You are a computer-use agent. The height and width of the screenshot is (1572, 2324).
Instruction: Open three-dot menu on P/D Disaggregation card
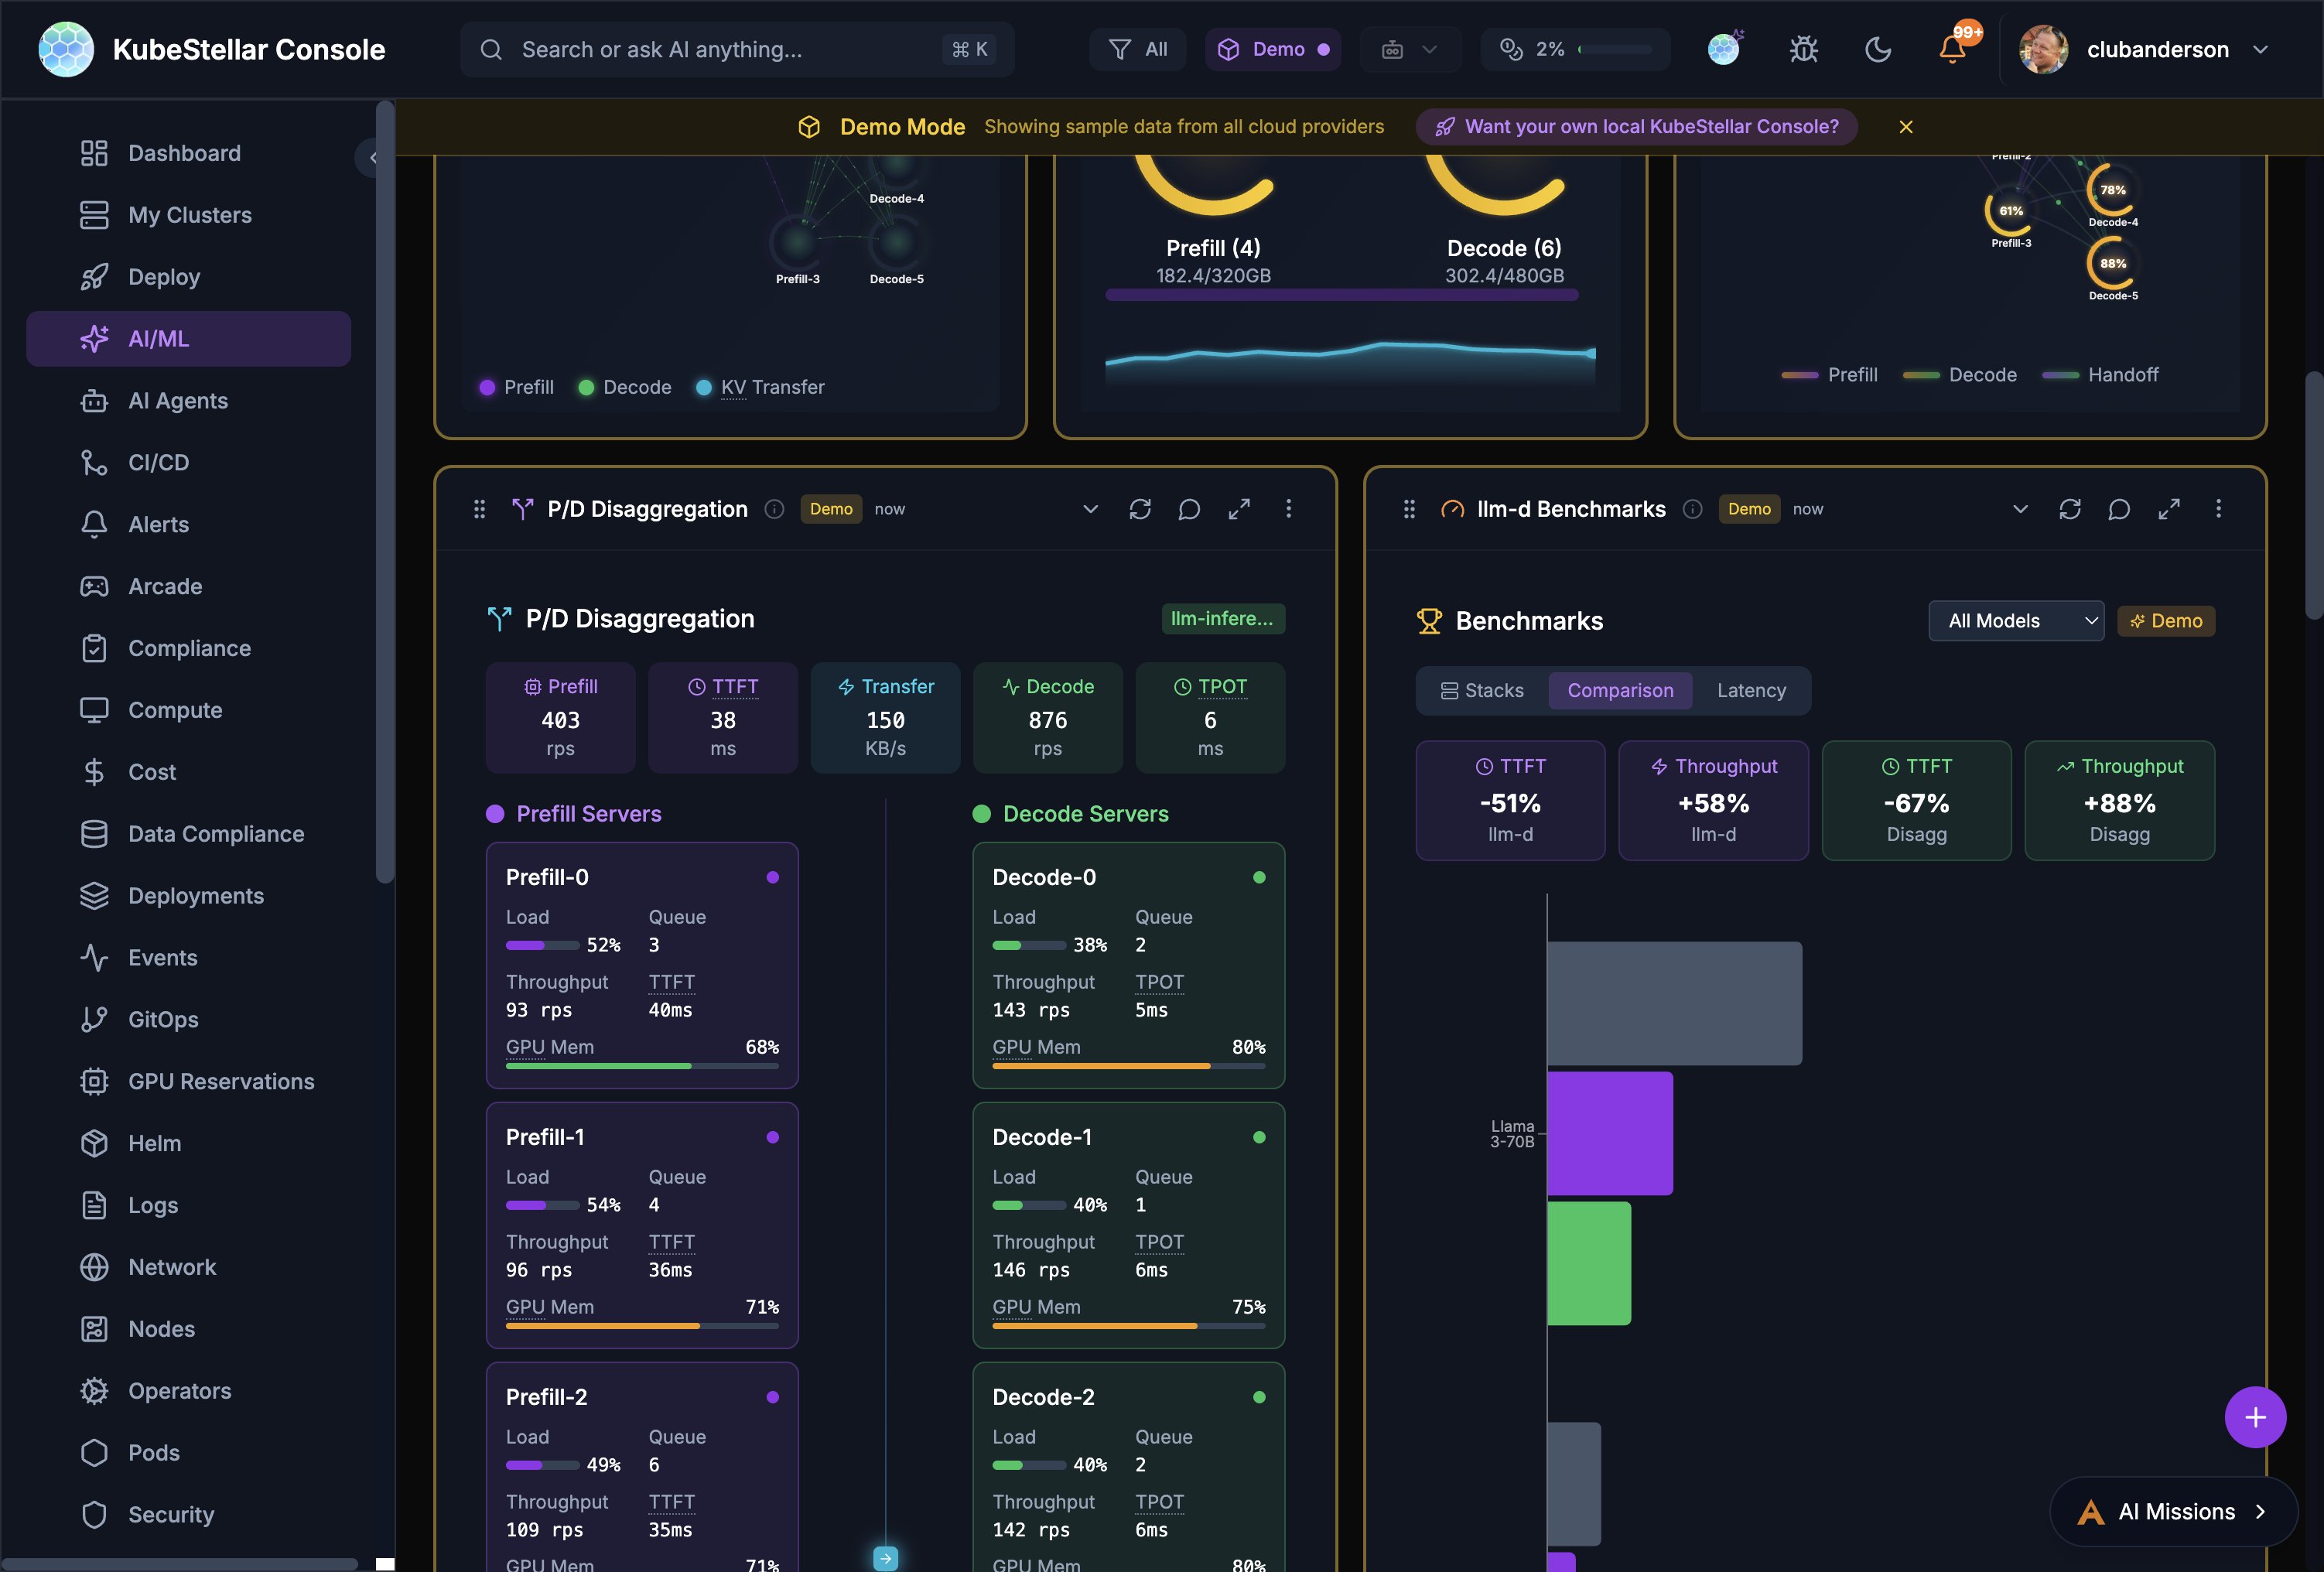coord(1288,509)
